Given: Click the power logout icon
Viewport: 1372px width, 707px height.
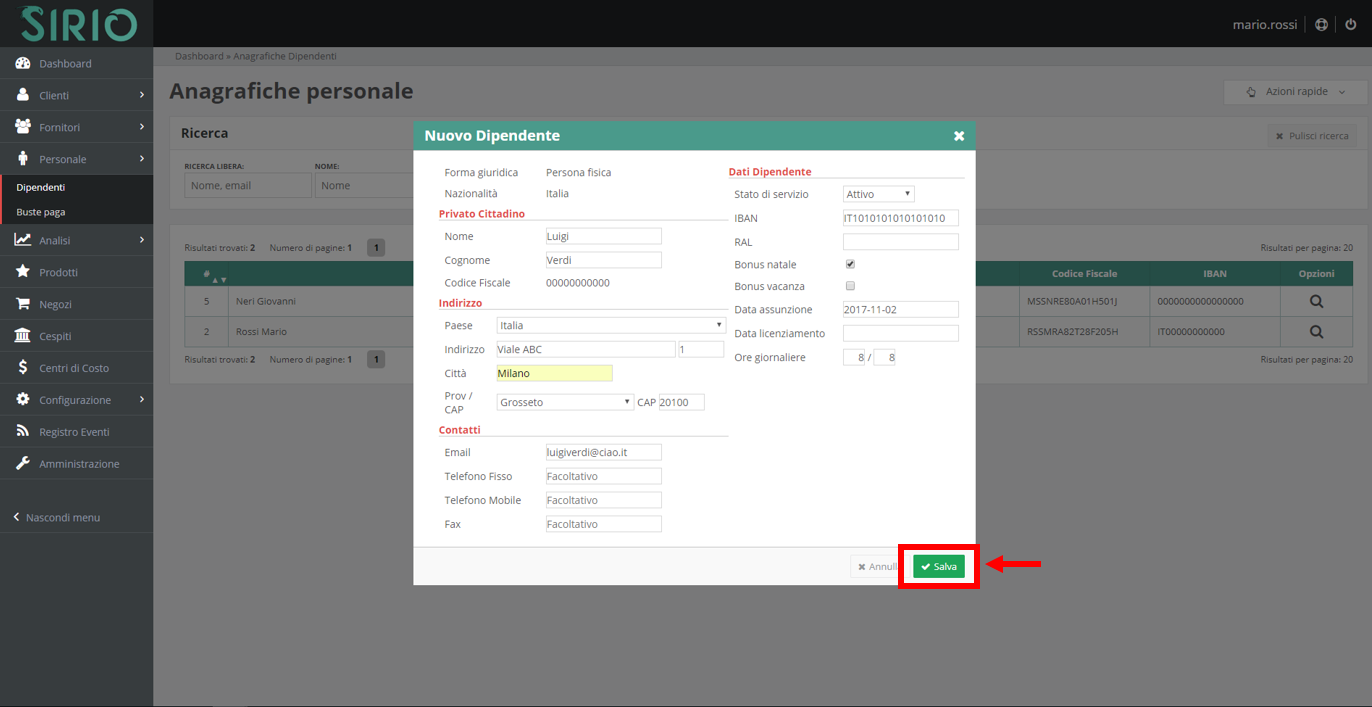Looking at the screenshot, I should pos(1351,24).
